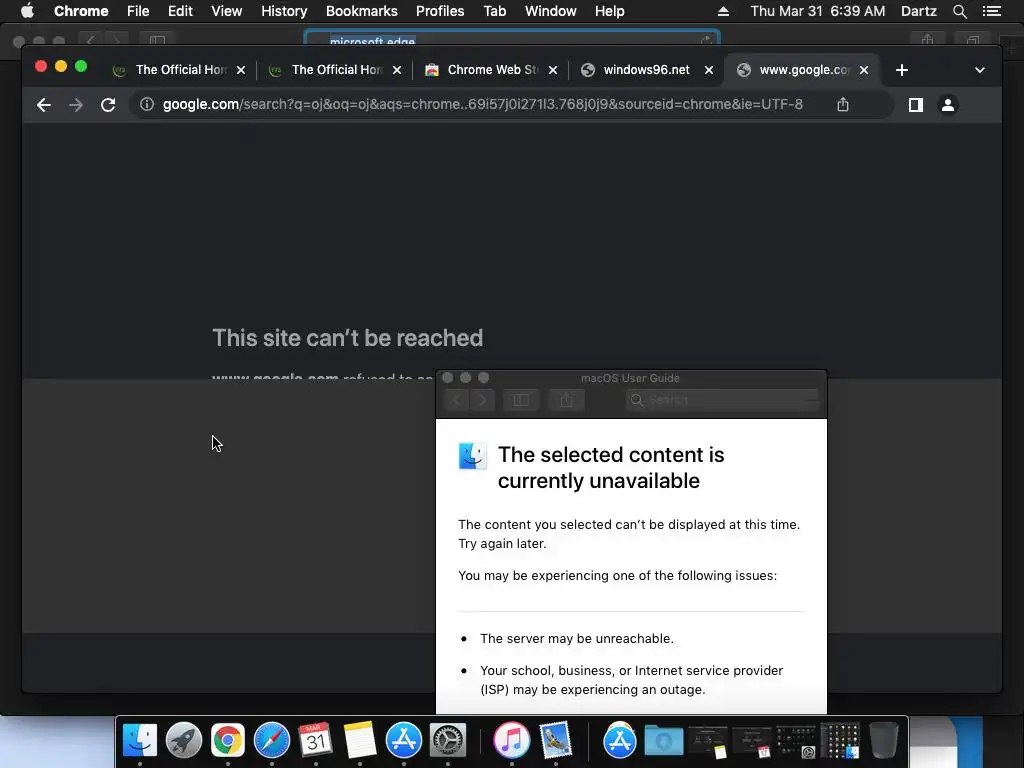
Task: Open the Bookmarks menu
Action: (x=362, y=11)
